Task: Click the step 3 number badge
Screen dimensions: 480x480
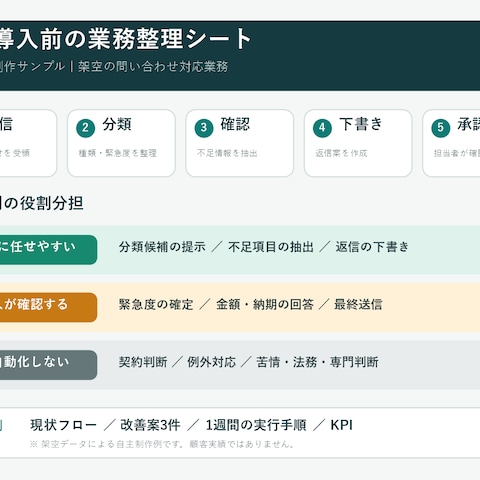Action: click(x=204, y=128)
